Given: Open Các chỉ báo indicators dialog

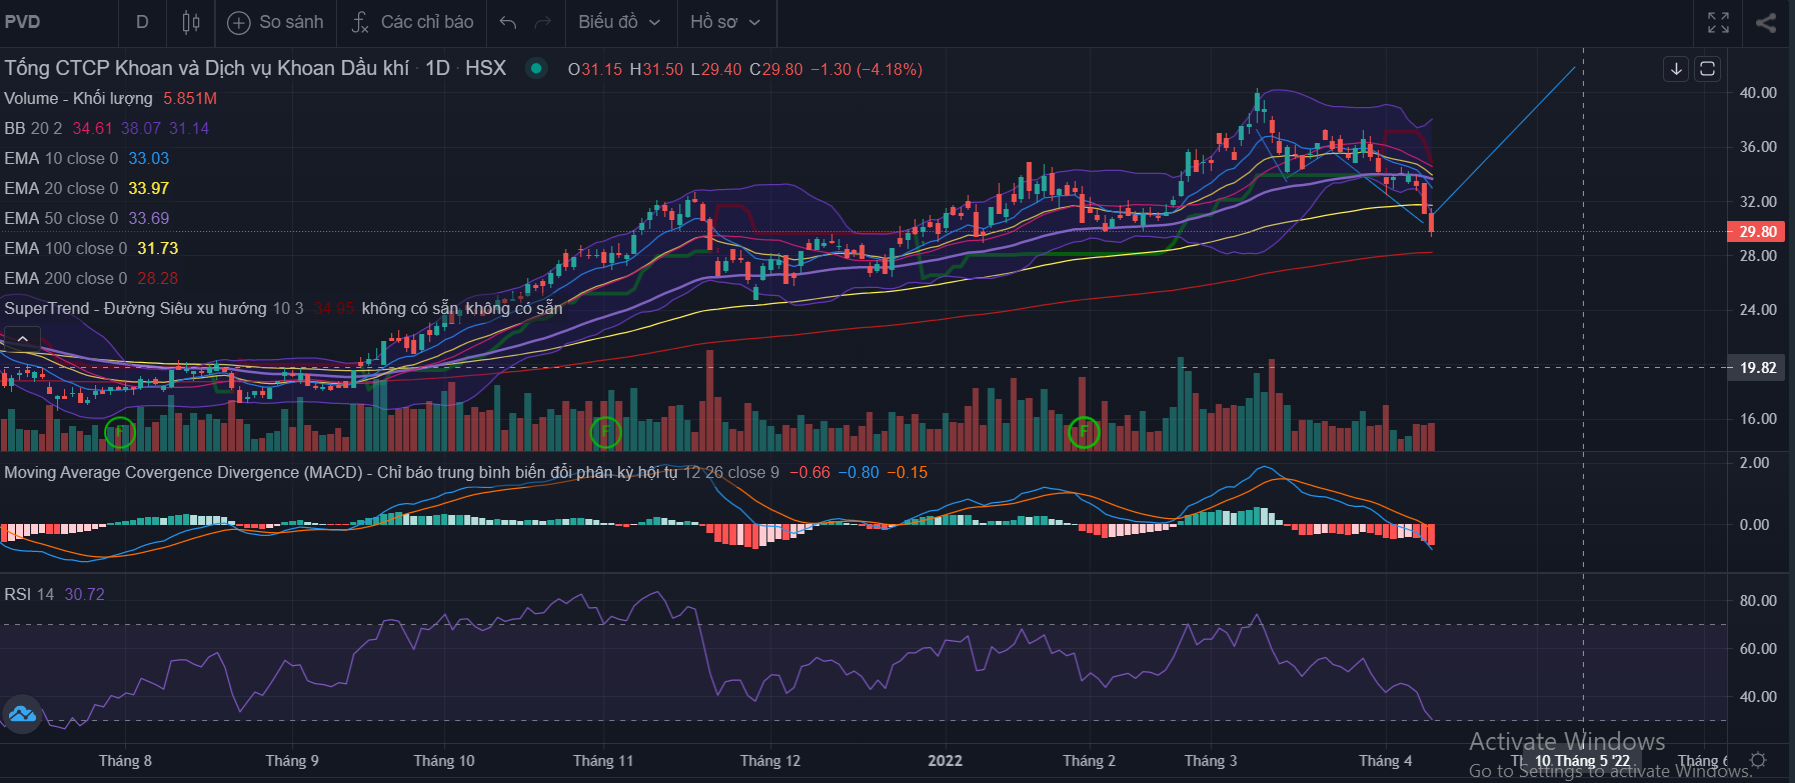Looking at the screenshot, I should pyautogui.click(x=412, y=22).
